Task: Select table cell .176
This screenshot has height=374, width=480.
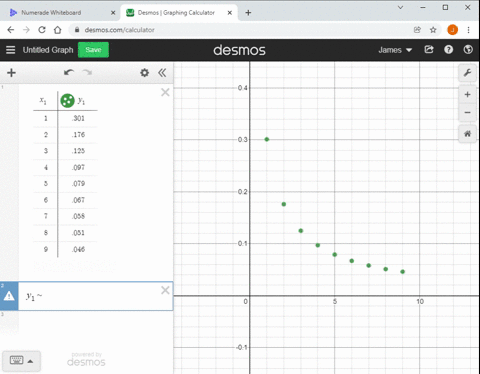Action: 78,135
